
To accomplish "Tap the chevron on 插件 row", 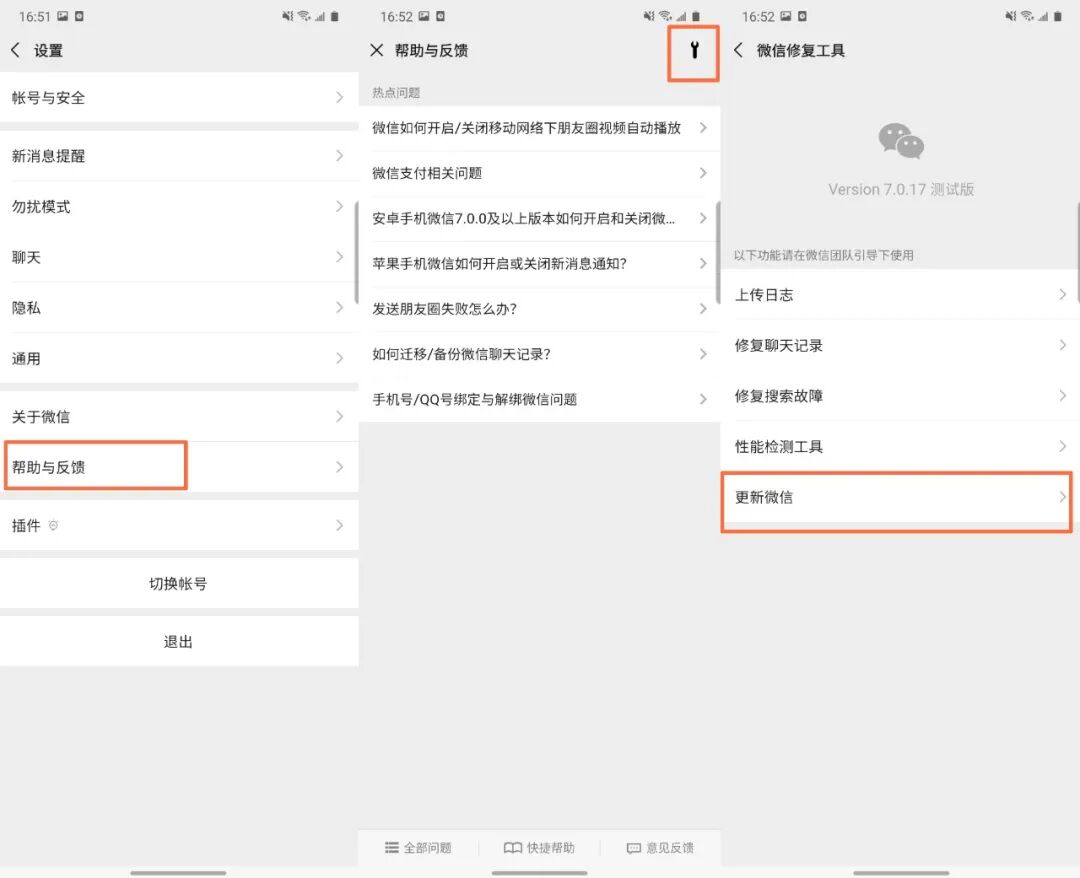I will [340, 525].
